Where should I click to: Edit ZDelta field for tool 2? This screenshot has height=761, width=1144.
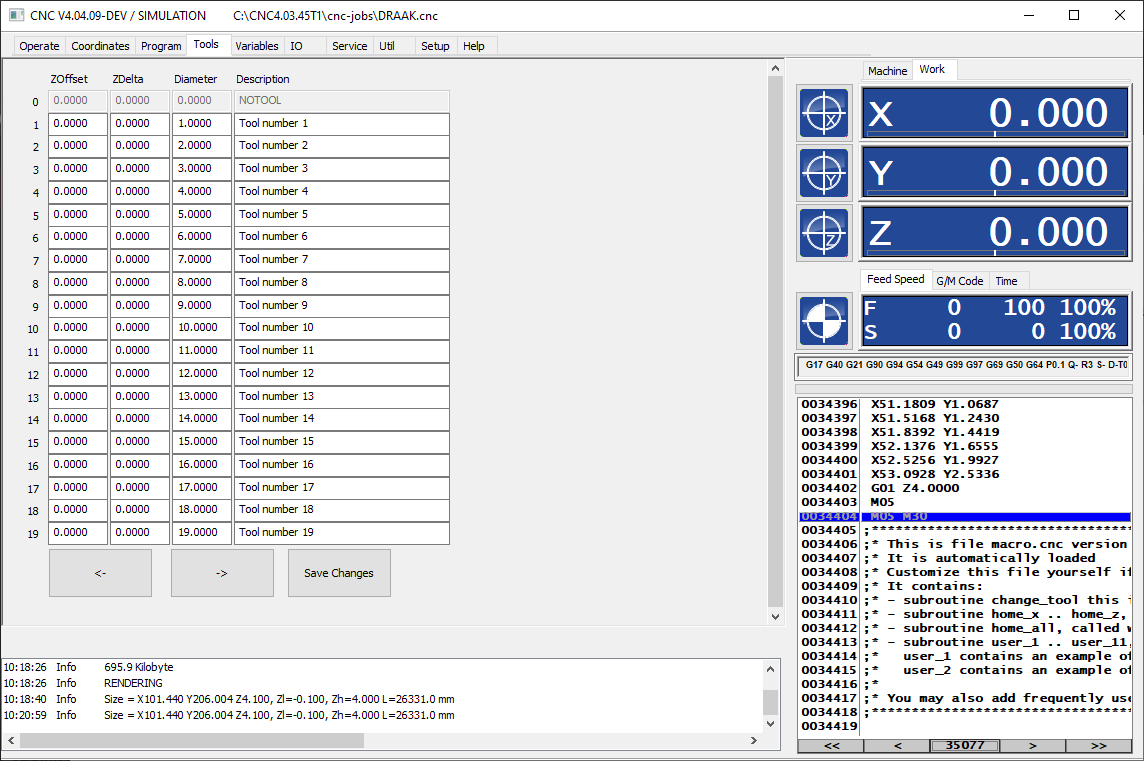click(x=140, y=146)
